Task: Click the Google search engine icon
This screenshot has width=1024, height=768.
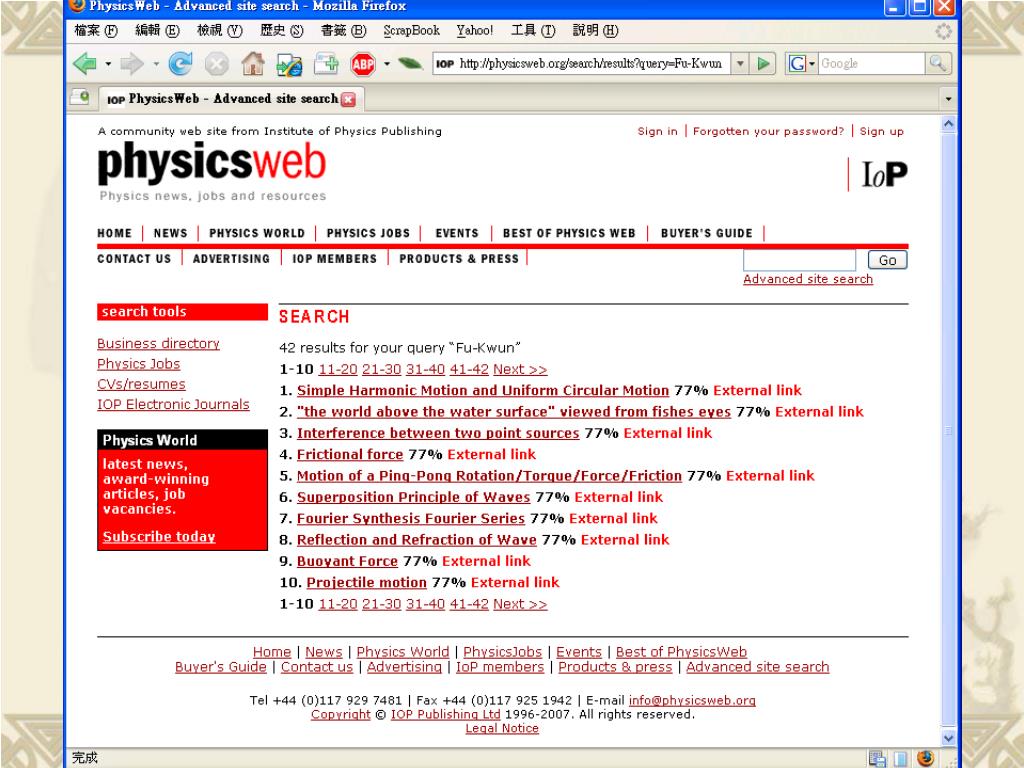Action: point(797,63)
